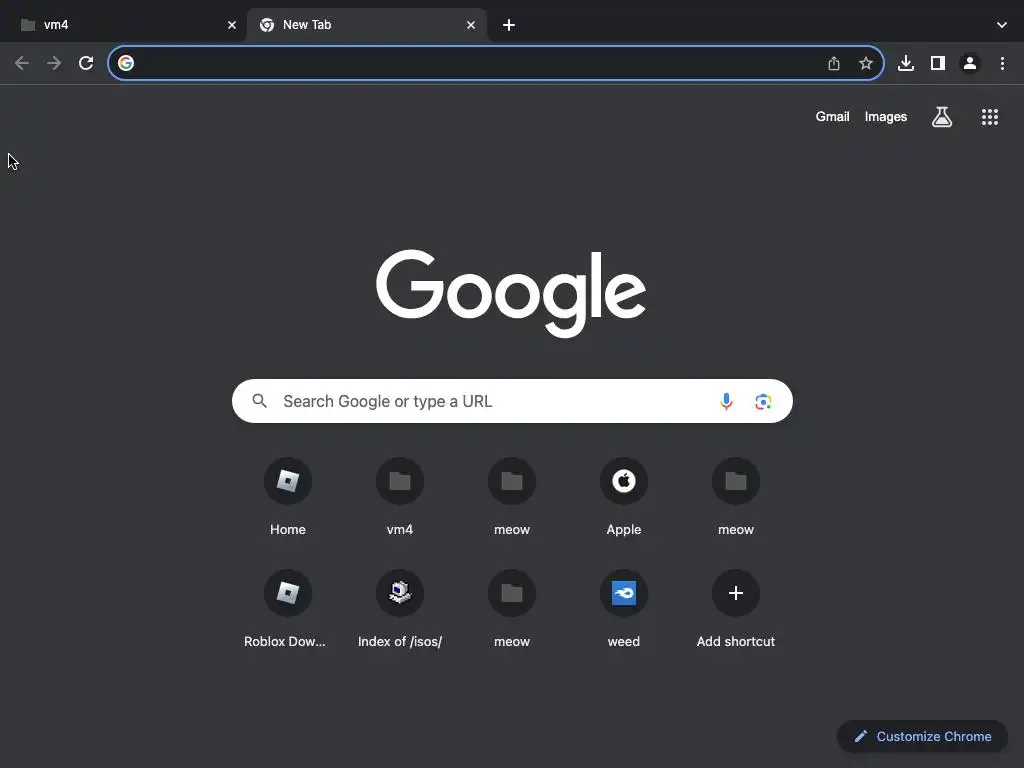Open the Gmail link
1024x768 pixels.
tap(833, 116)
